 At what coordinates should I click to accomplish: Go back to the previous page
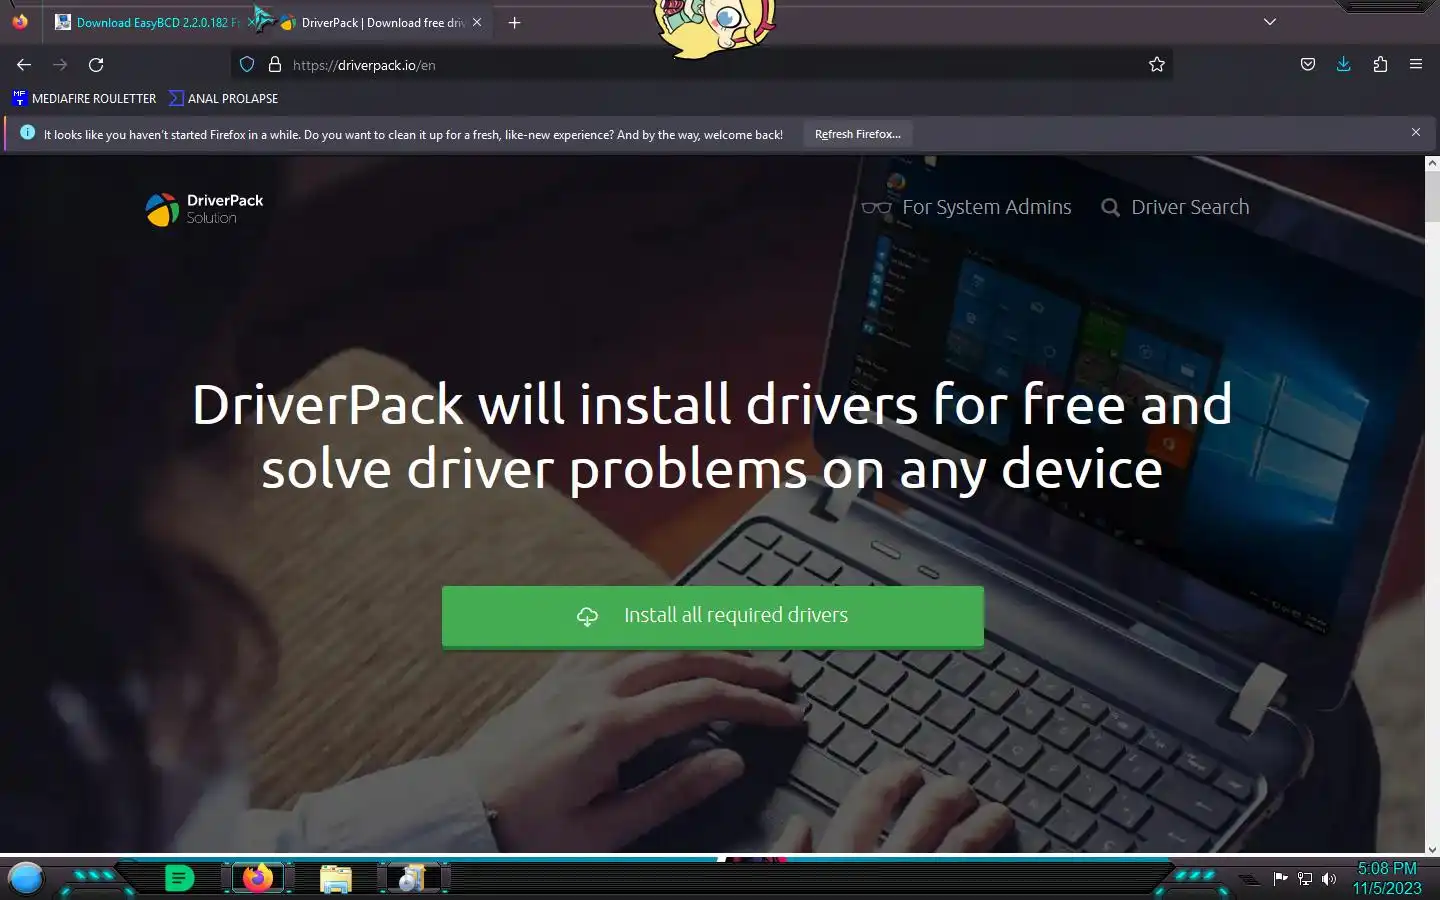24,65
